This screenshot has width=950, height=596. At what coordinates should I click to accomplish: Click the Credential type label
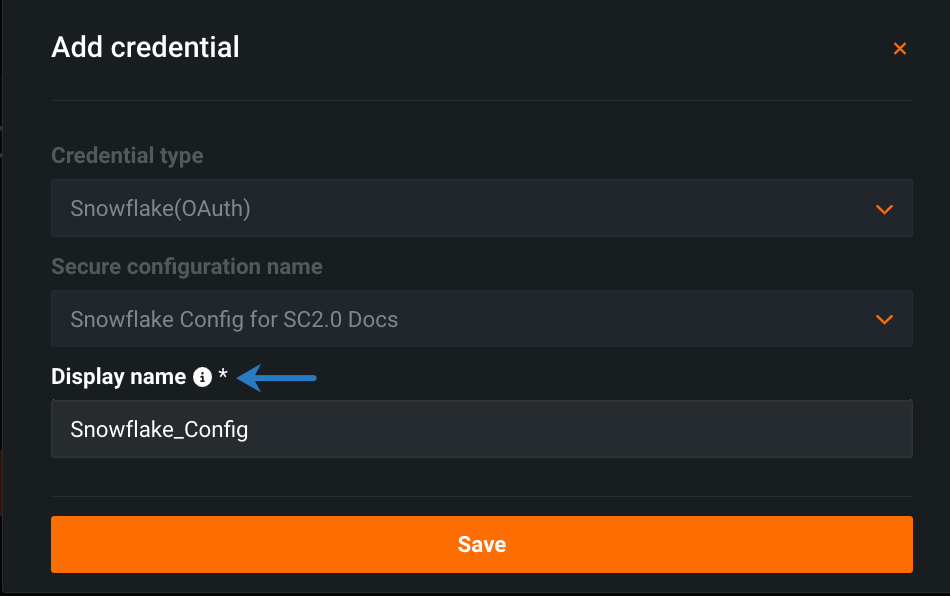(127, 156)
